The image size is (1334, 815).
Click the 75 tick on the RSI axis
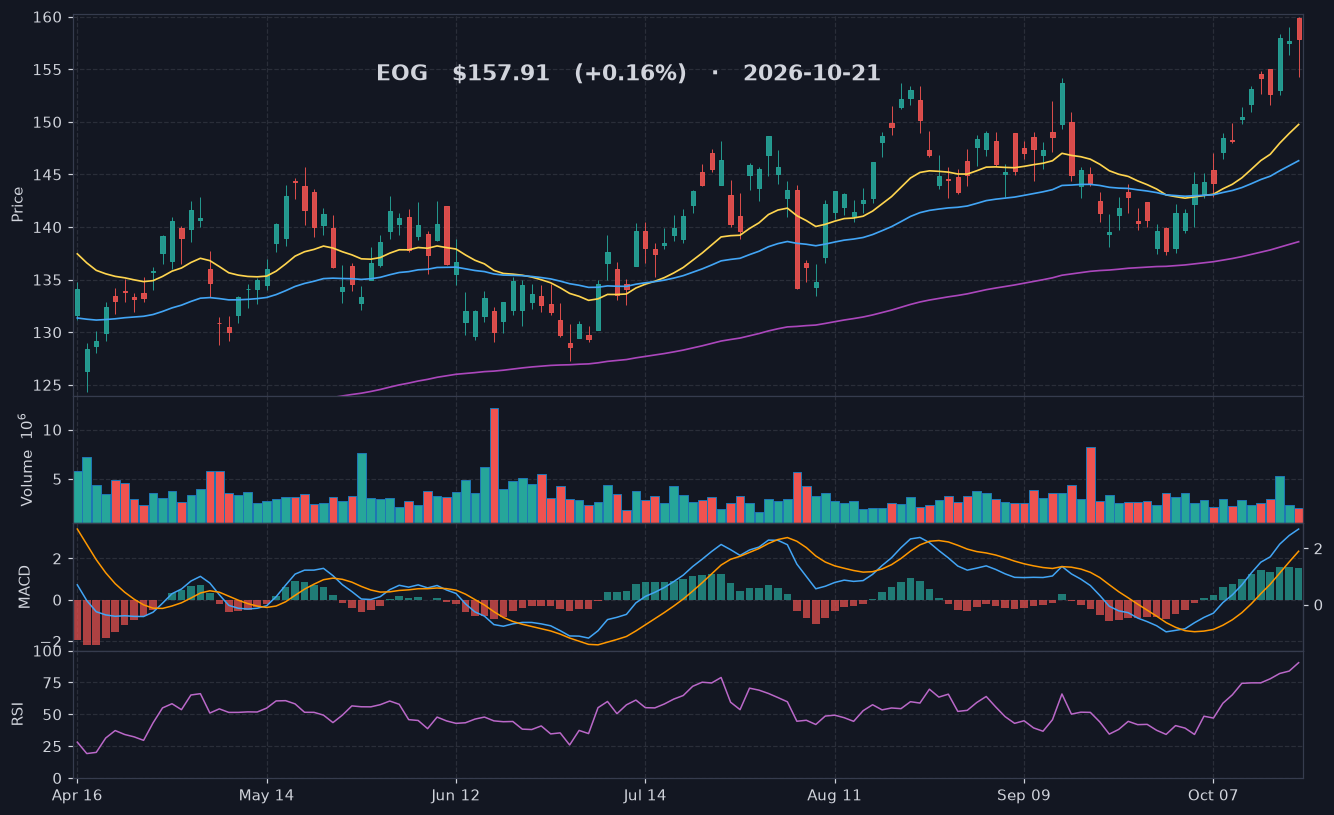pos(53,684)
